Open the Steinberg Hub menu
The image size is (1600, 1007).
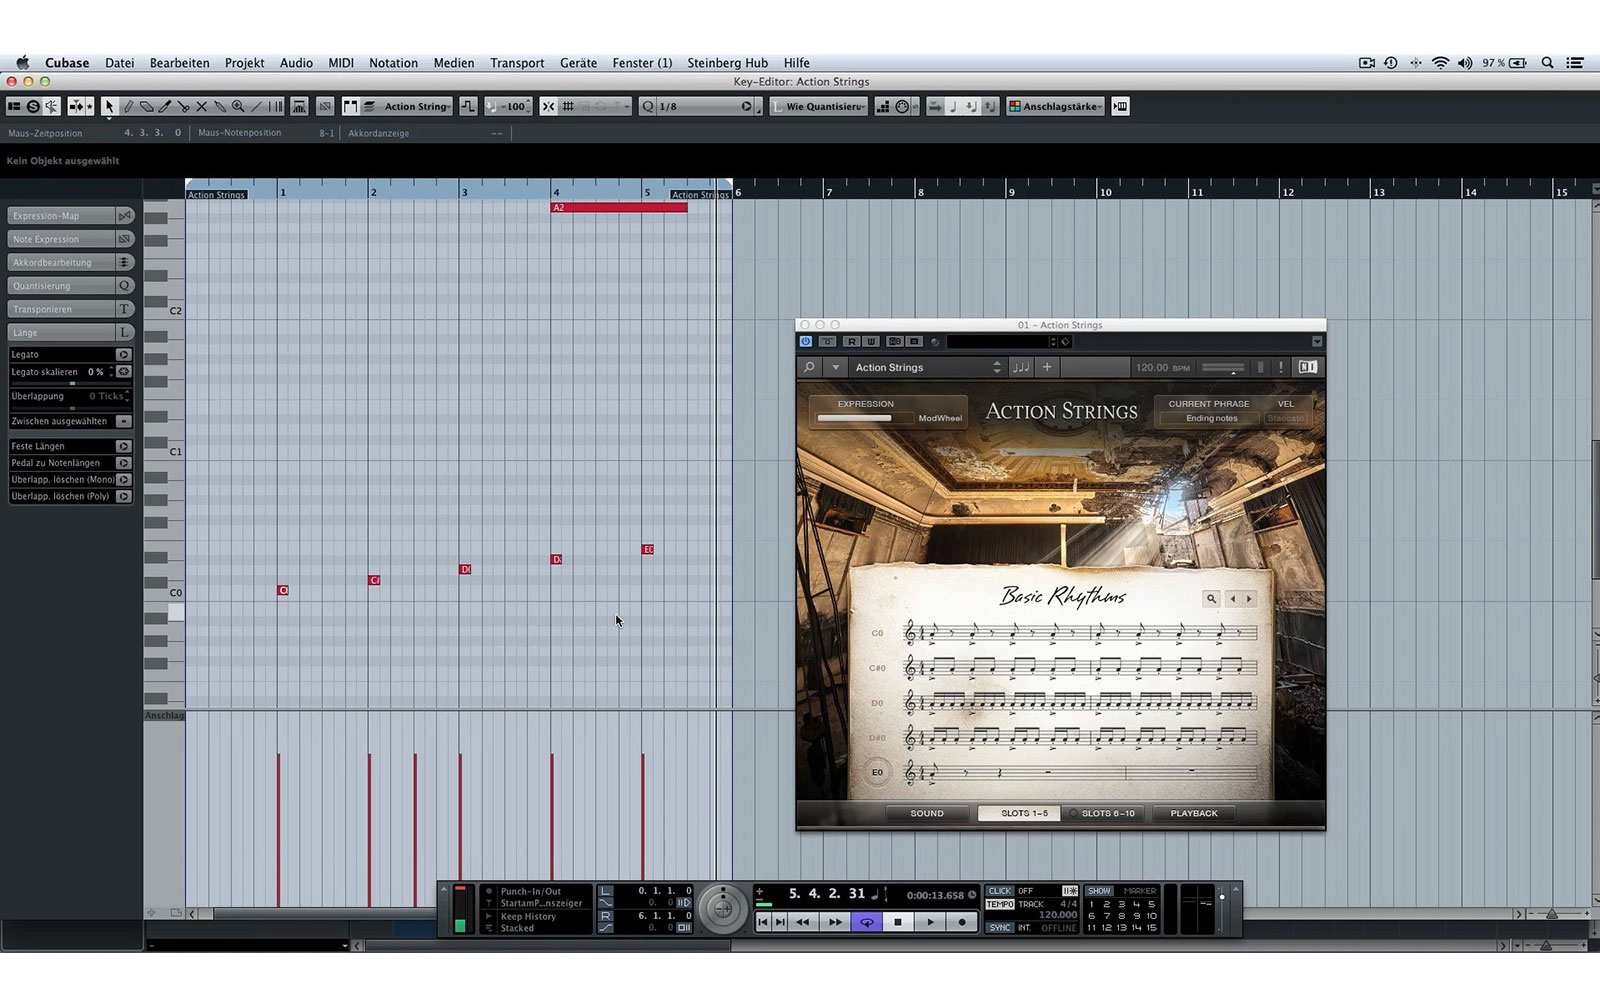click(x=728, y=62)
